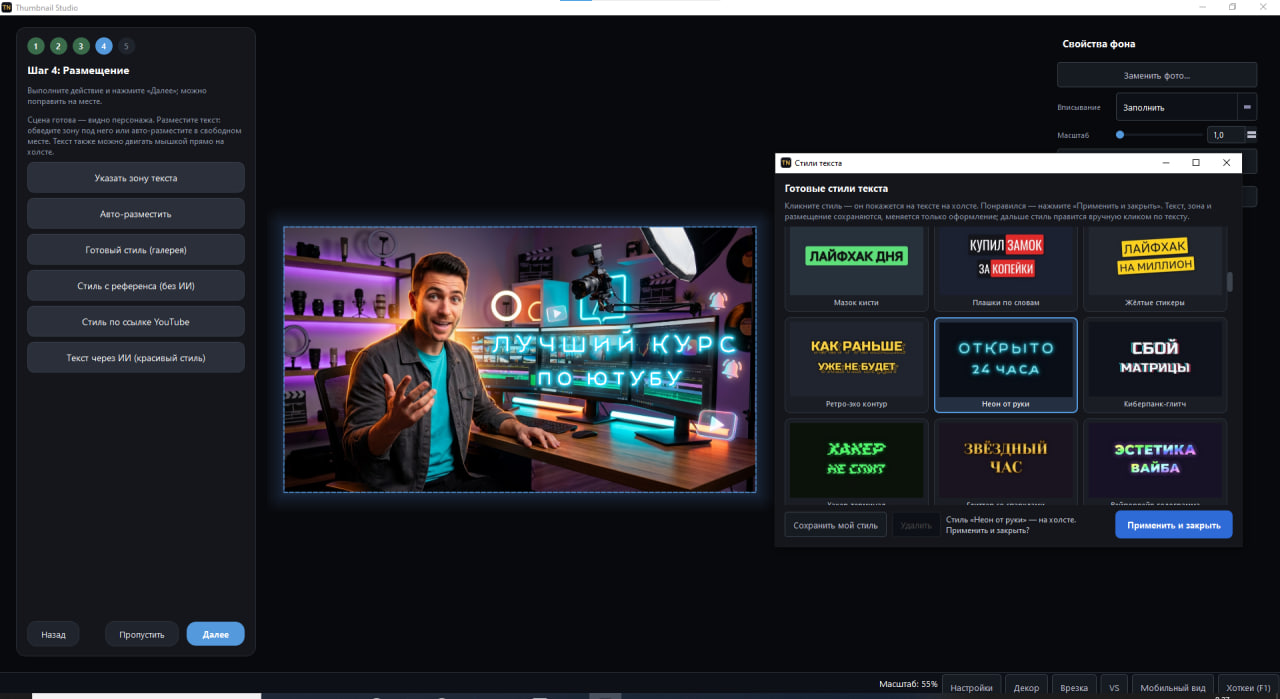Open Готовый стиль (галерея)

[136, 250]
